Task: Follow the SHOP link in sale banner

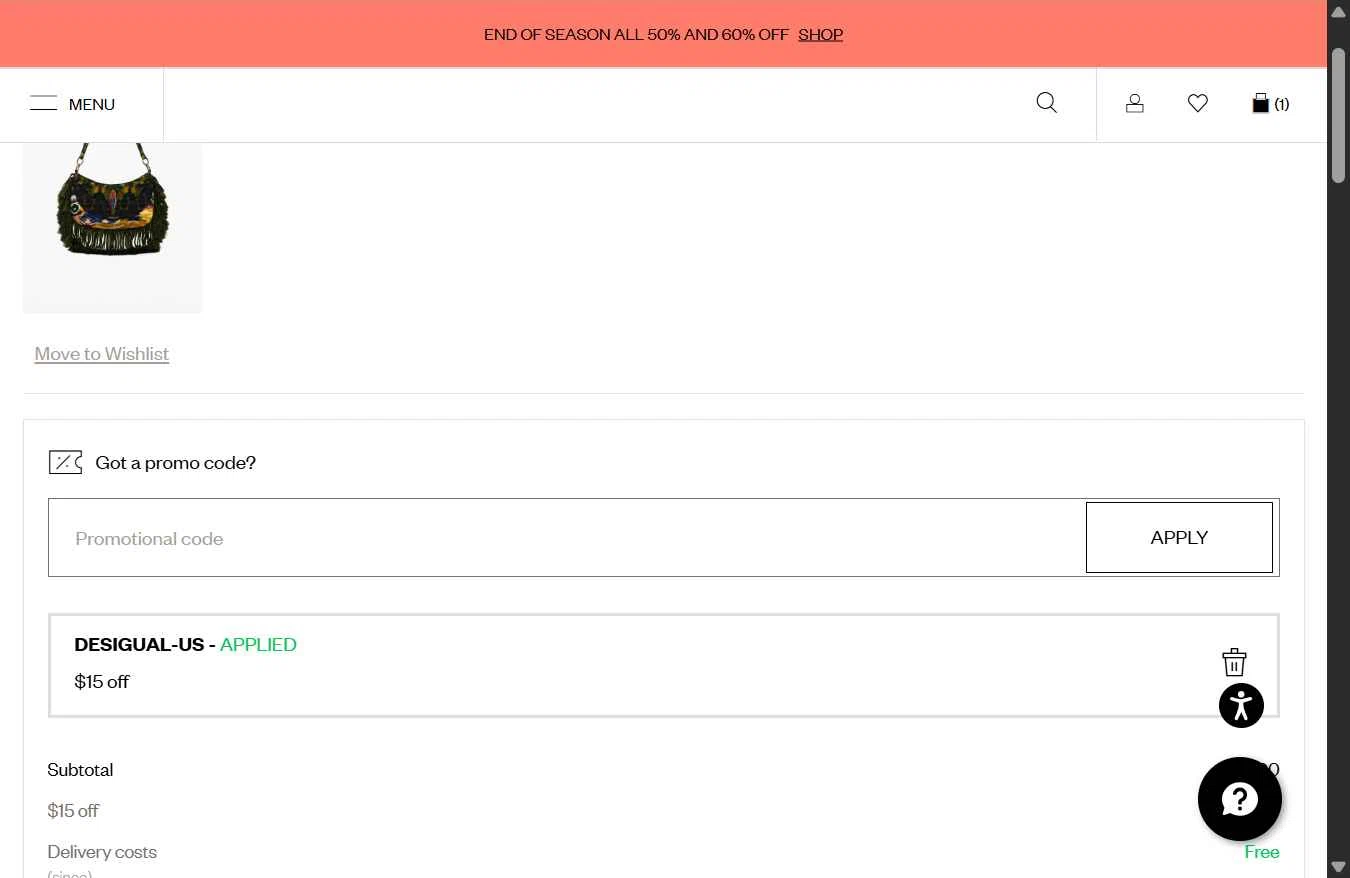Action: point(820,34)
